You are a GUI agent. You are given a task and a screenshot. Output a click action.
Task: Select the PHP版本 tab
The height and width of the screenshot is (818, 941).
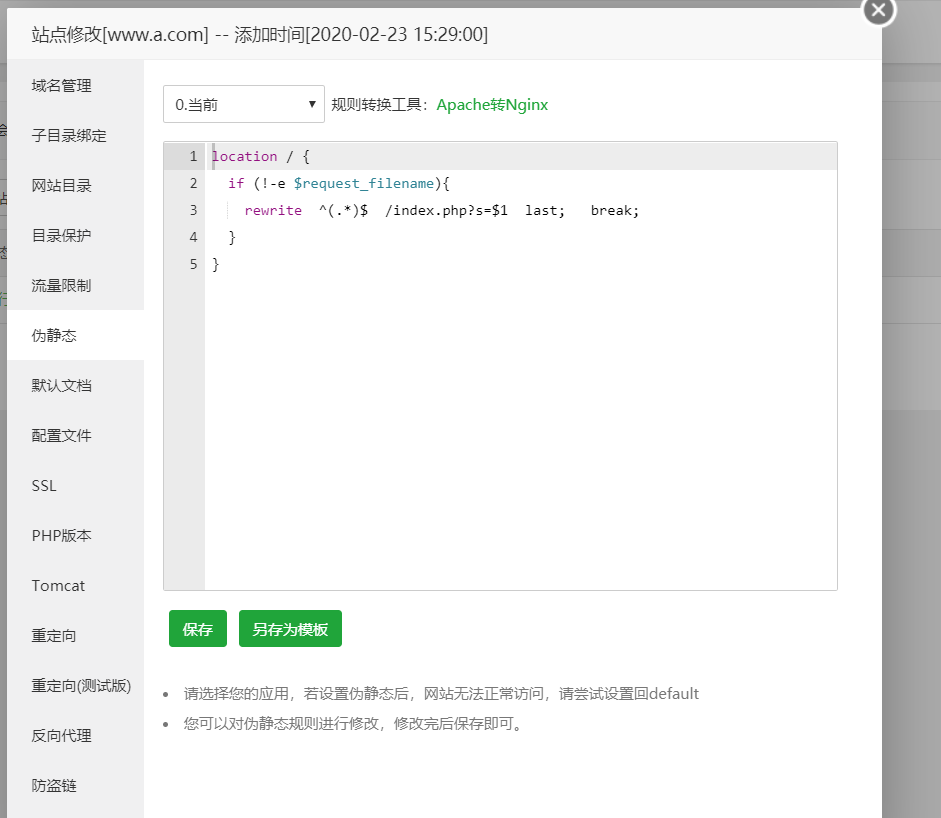pyautogui.click(x=62, y=536)
